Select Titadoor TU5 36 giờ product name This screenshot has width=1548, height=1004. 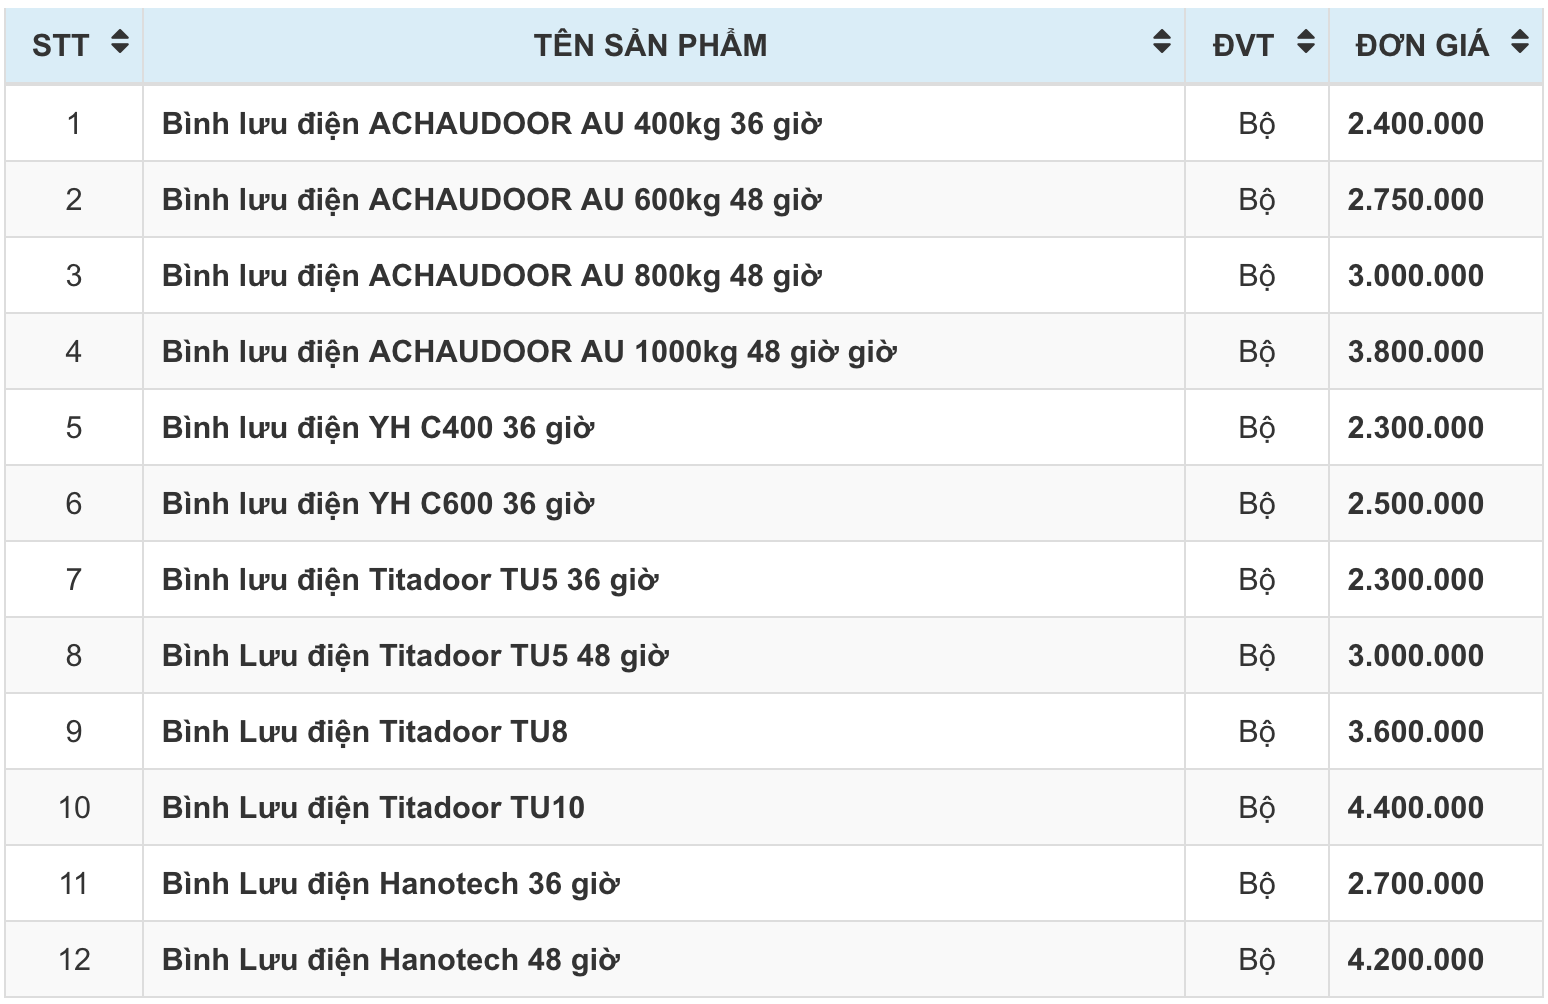click(410, 580)
